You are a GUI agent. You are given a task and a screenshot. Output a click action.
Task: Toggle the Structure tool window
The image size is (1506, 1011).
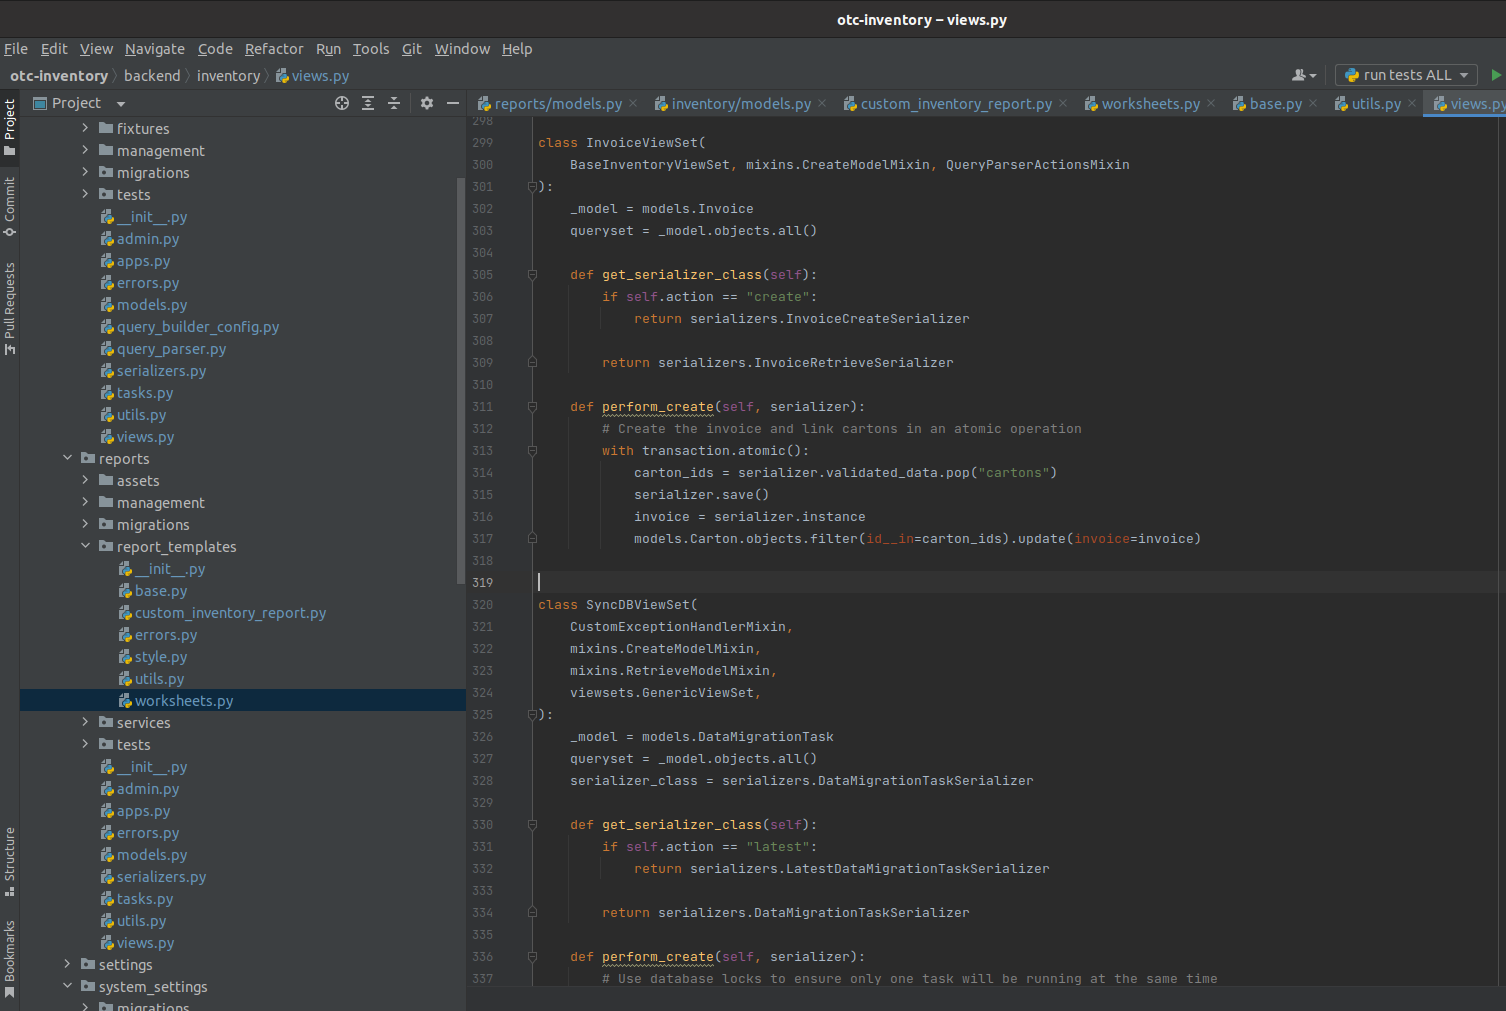(x=10, y=860)
